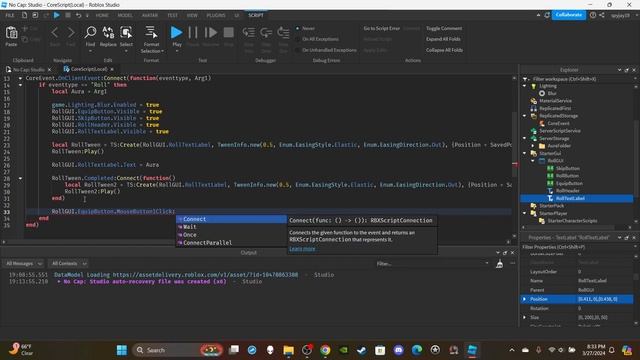Collapse the RollGUI node

(533, 161)
